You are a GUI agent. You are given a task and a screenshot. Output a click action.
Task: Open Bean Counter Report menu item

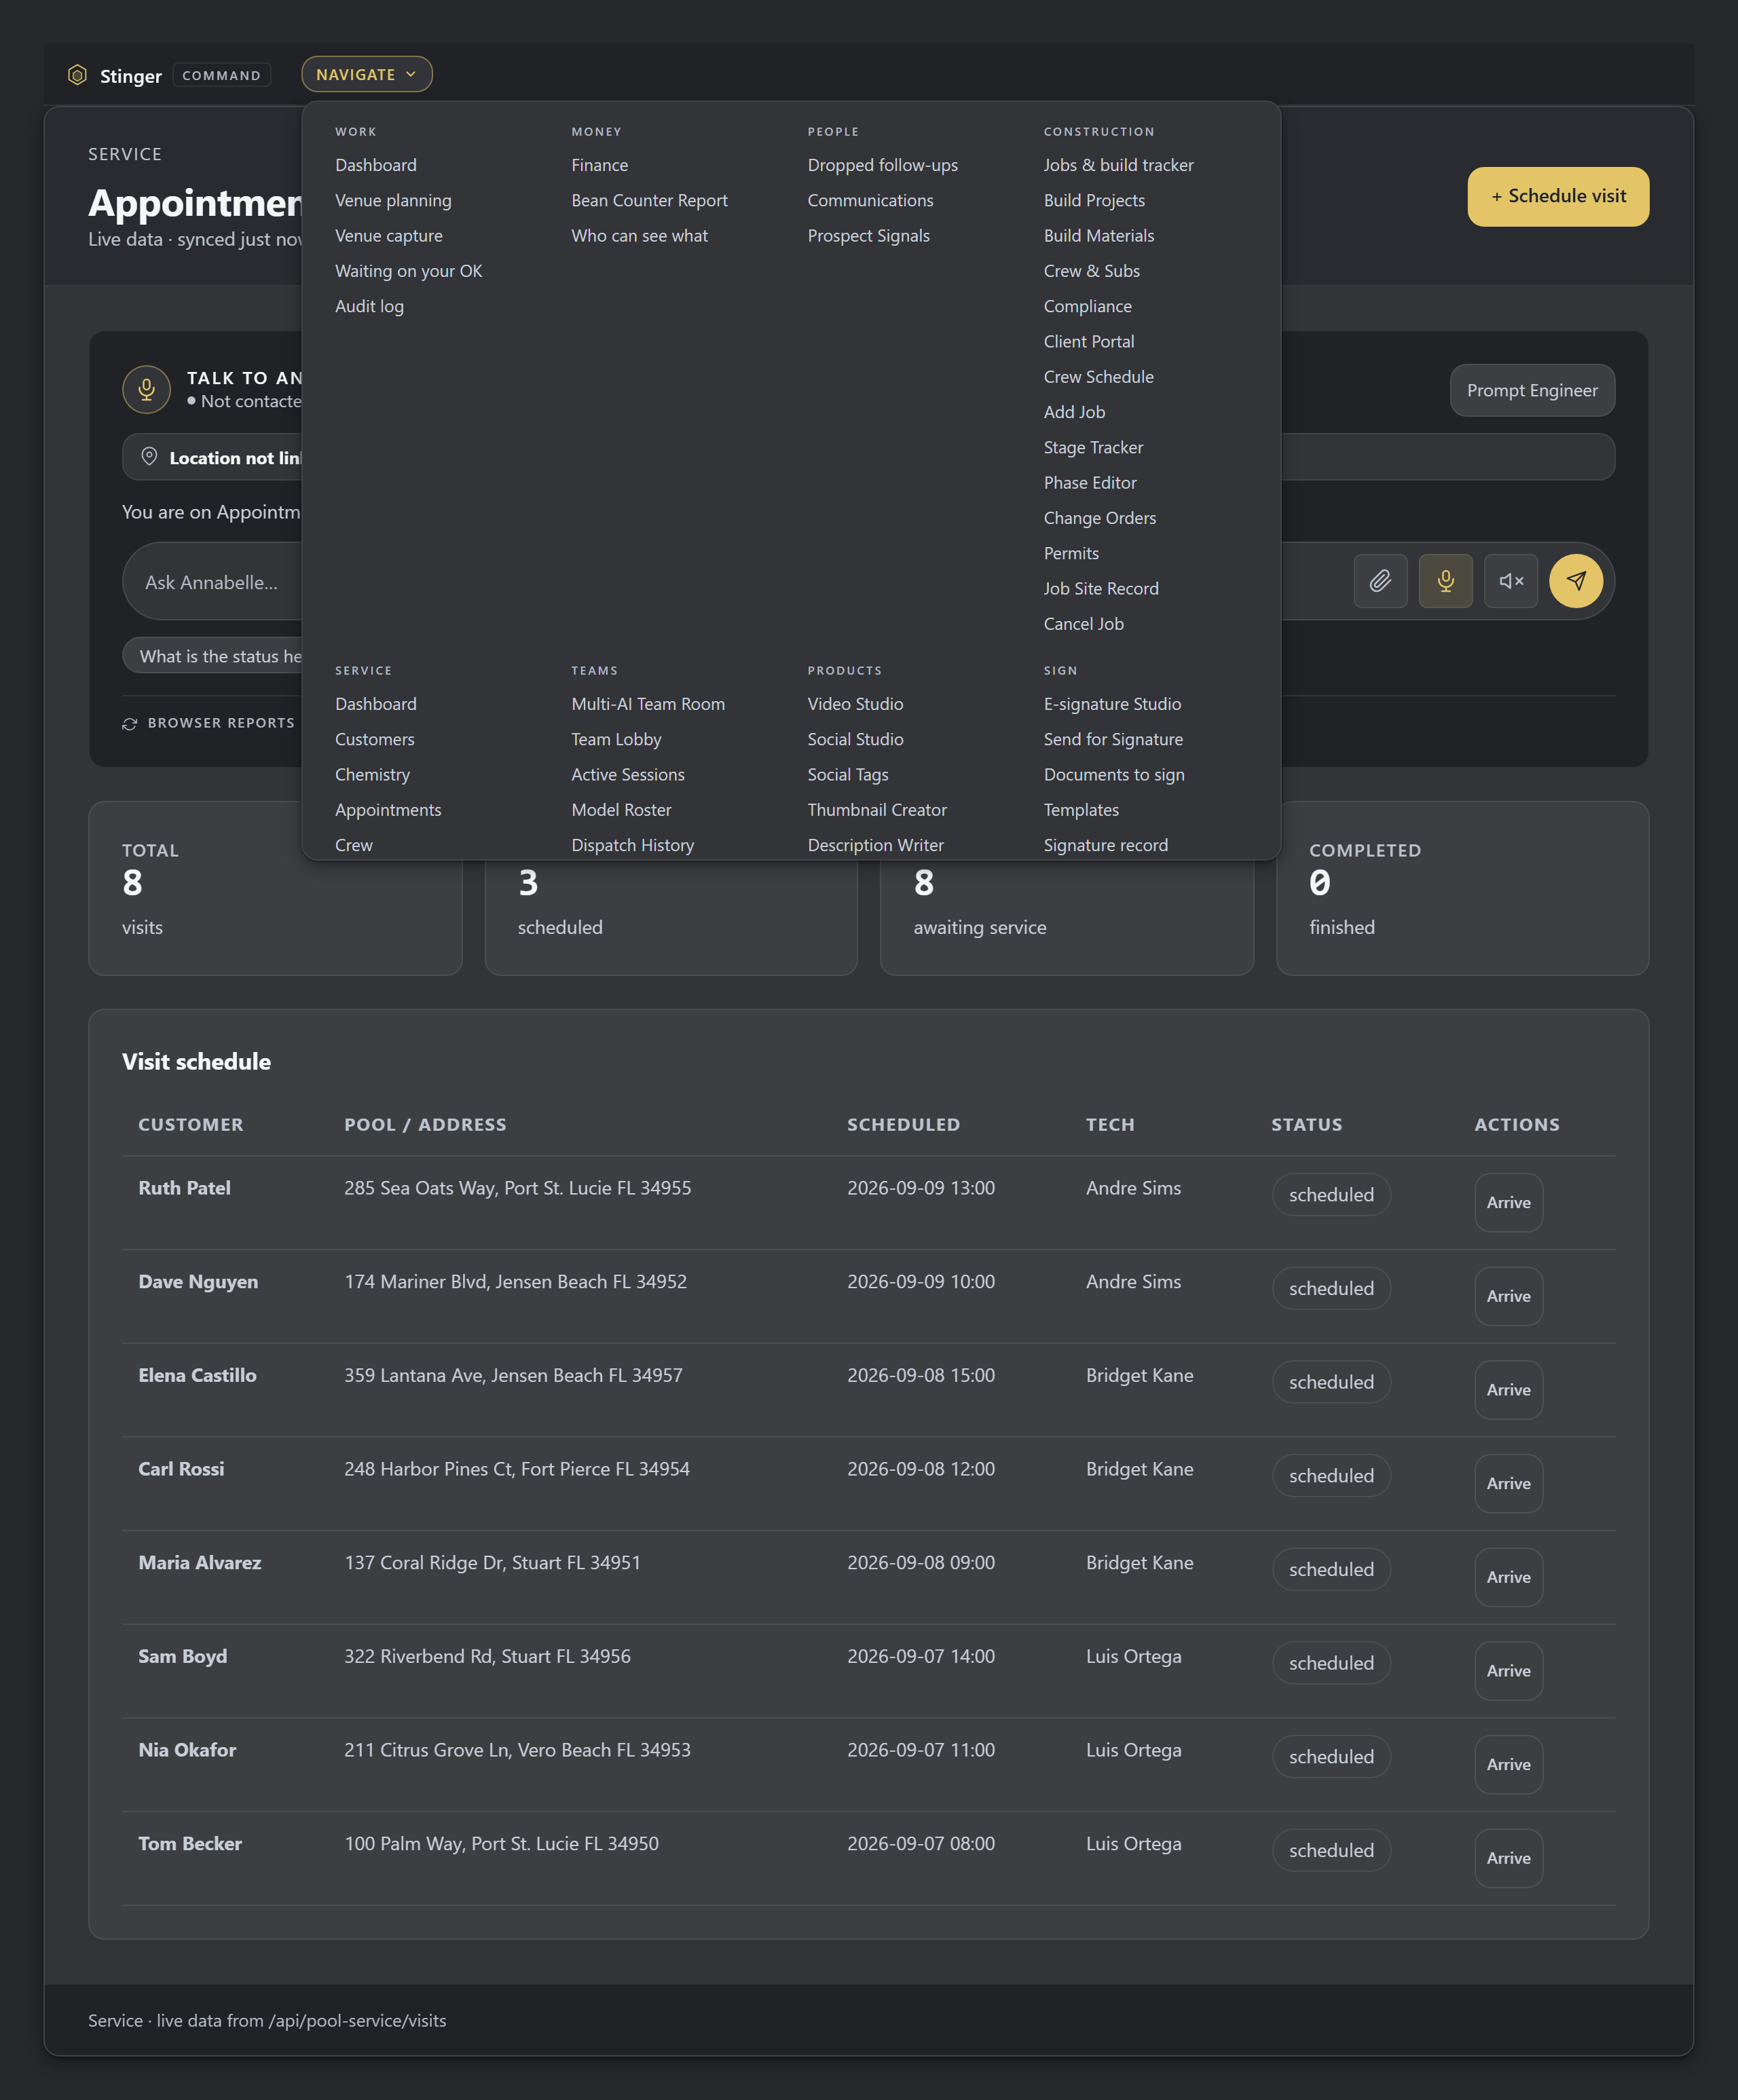[649, 200]
